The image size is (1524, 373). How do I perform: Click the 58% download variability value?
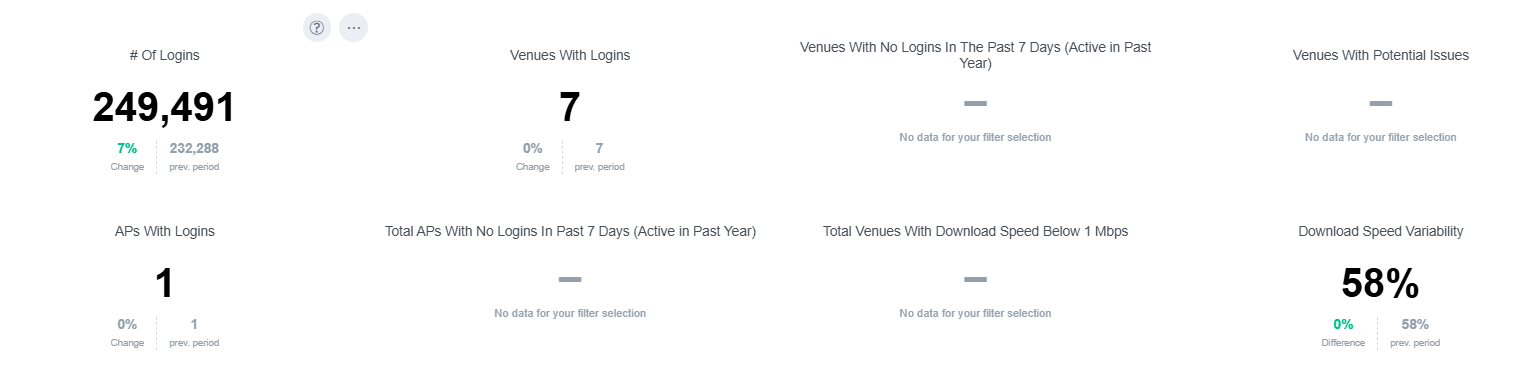click(x=1380, y=283)
